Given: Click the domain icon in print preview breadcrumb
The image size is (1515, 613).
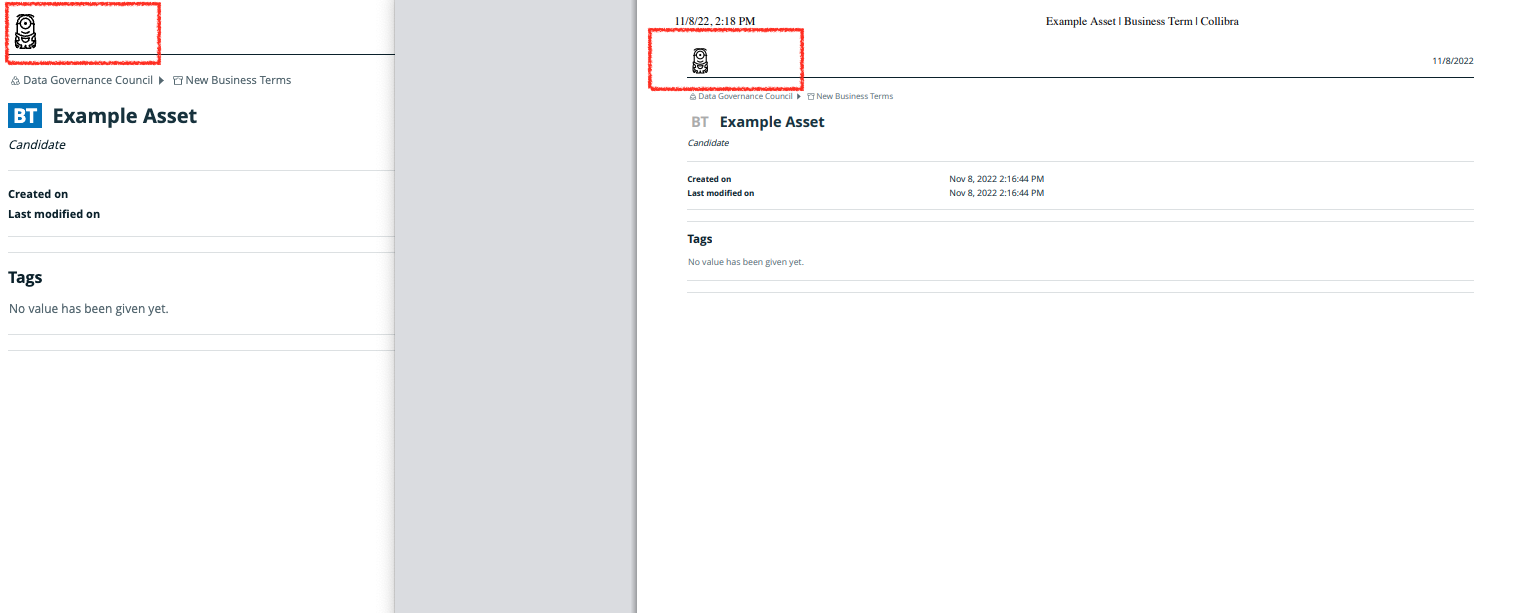Looking at the screenshot, I should click(x=812, y=97).
